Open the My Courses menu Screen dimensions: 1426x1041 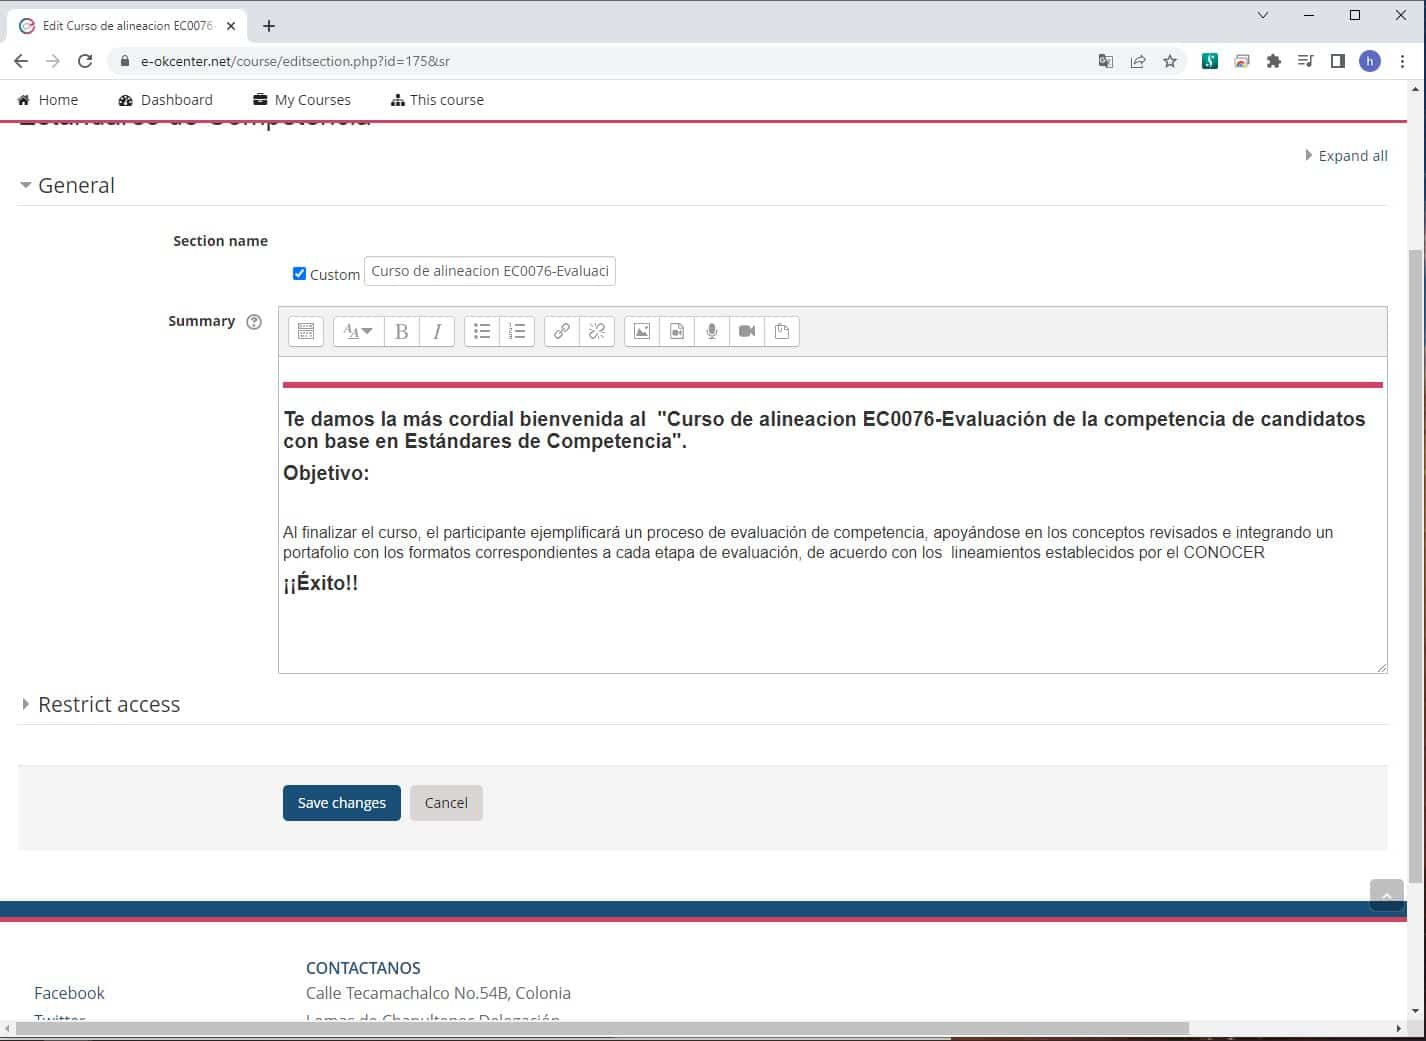point(302,100)
